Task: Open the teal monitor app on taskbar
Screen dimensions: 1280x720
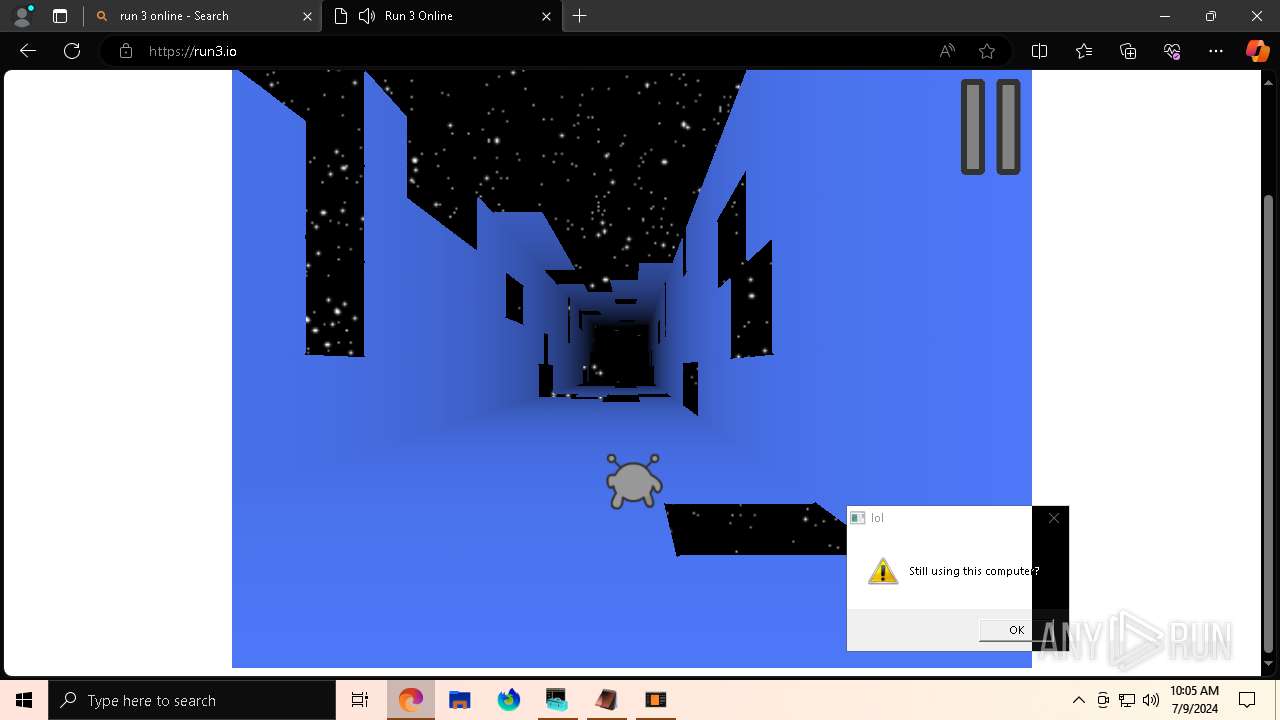Action: 557,700
